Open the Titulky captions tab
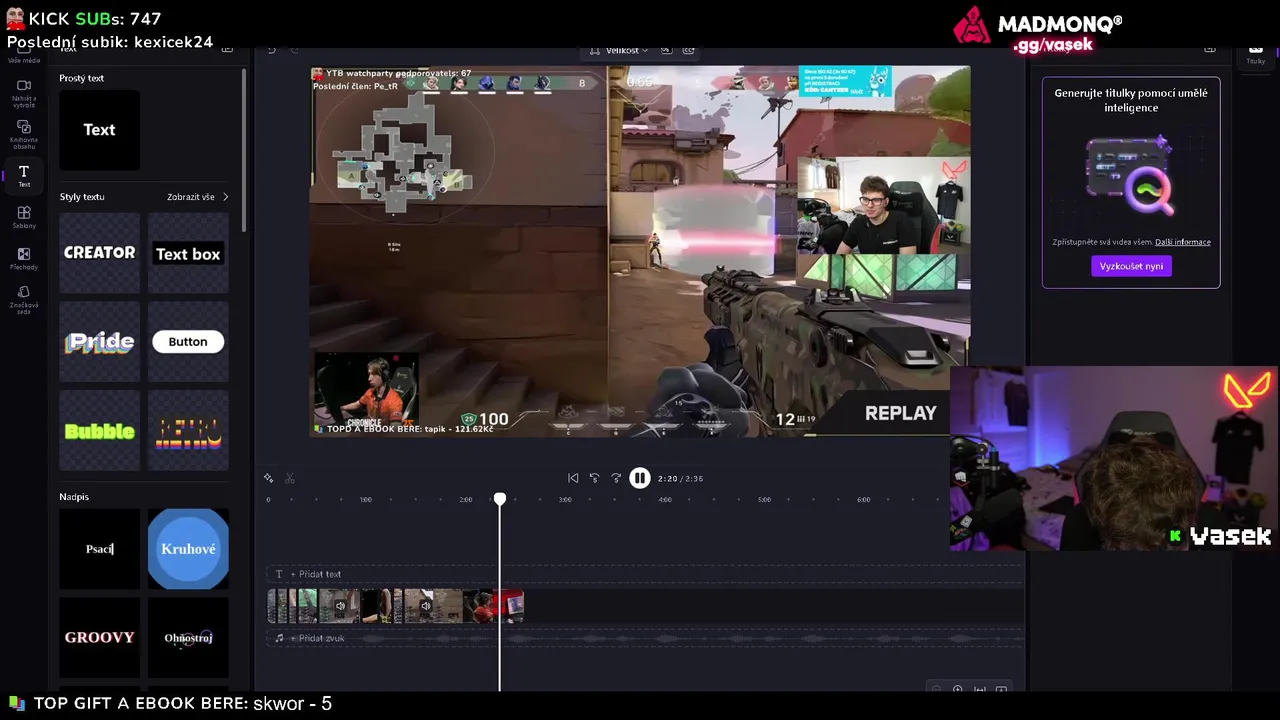 point(1256,54)
